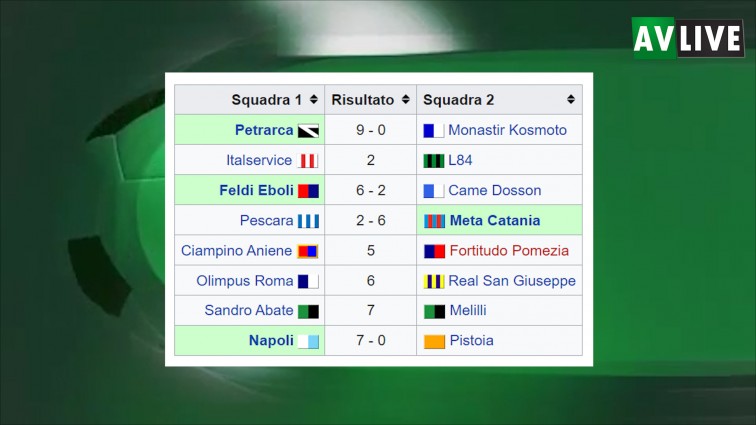Screen dimensions: 756x425
Task: Click the Petrarca black-white flag icon
Action: (x=308, y=131)
